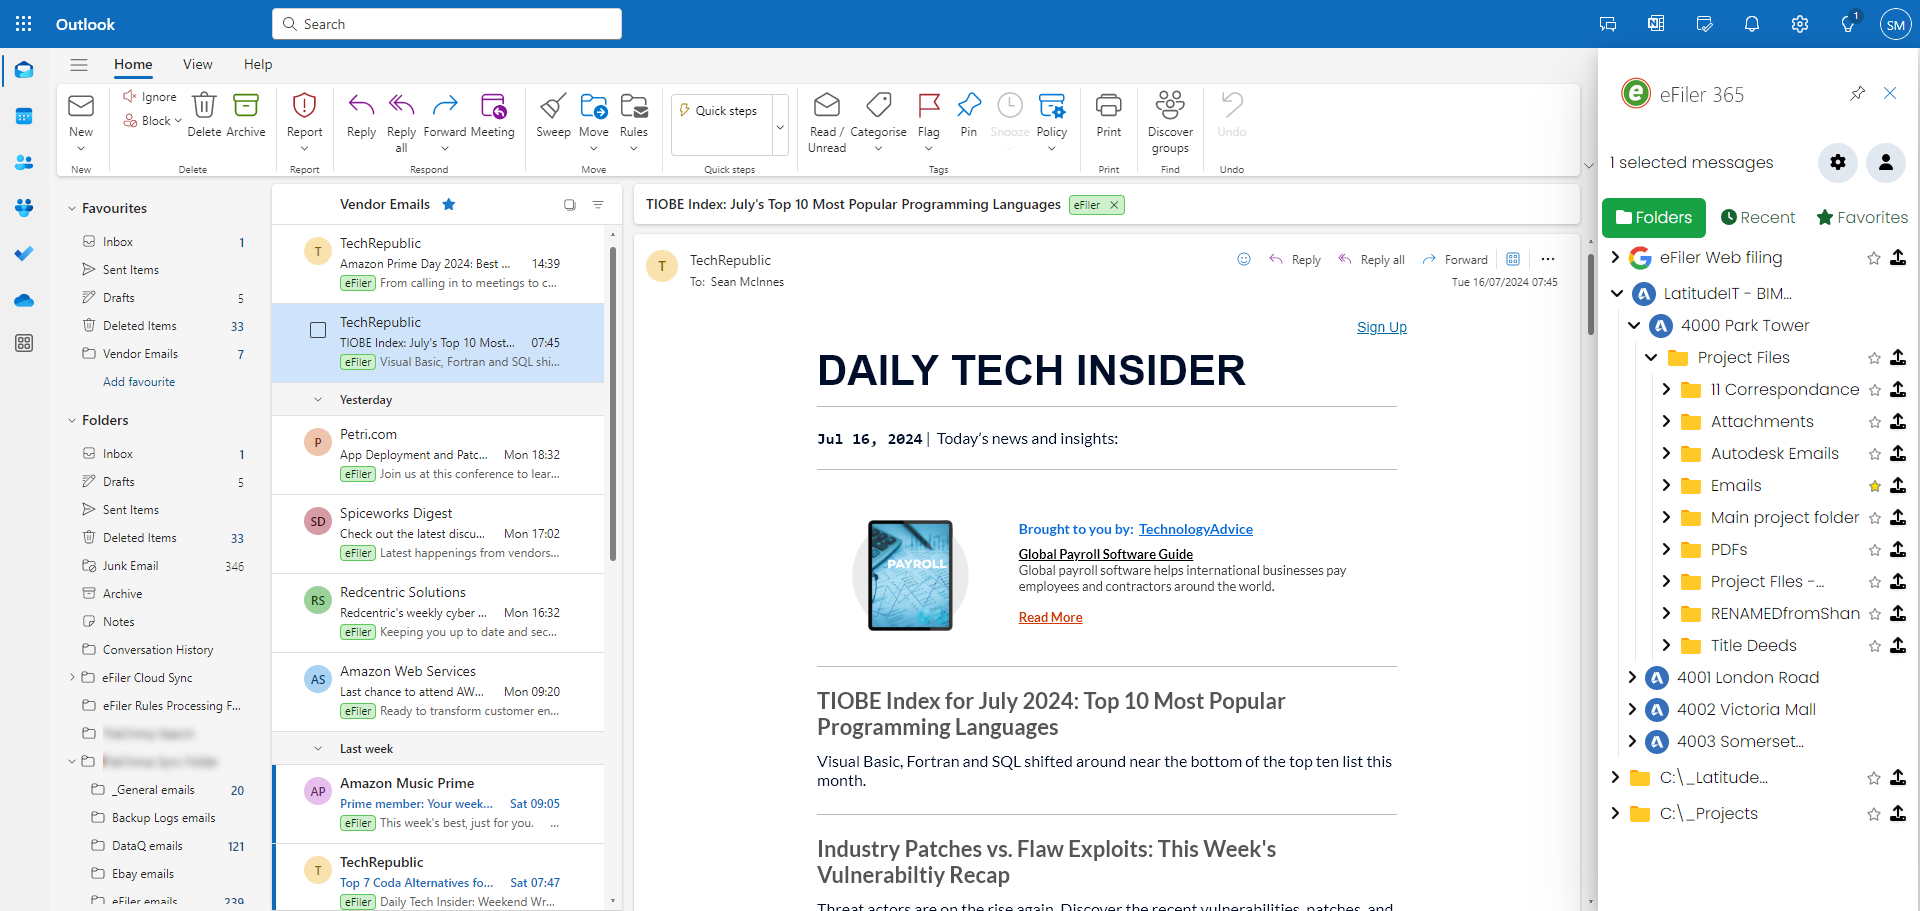The width and height of the screenshot is (1920, 911).
Task: Open more actions ellipsis in reading pane
Action: (1548, 259)
